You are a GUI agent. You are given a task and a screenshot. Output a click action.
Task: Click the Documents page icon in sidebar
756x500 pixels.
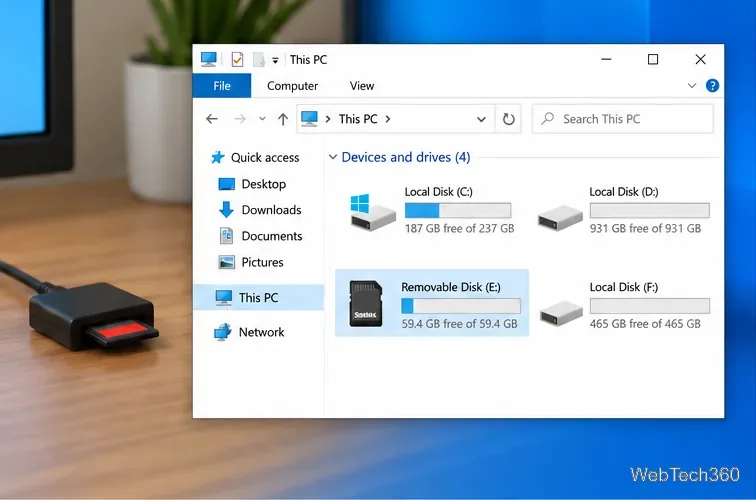point(226,236)
